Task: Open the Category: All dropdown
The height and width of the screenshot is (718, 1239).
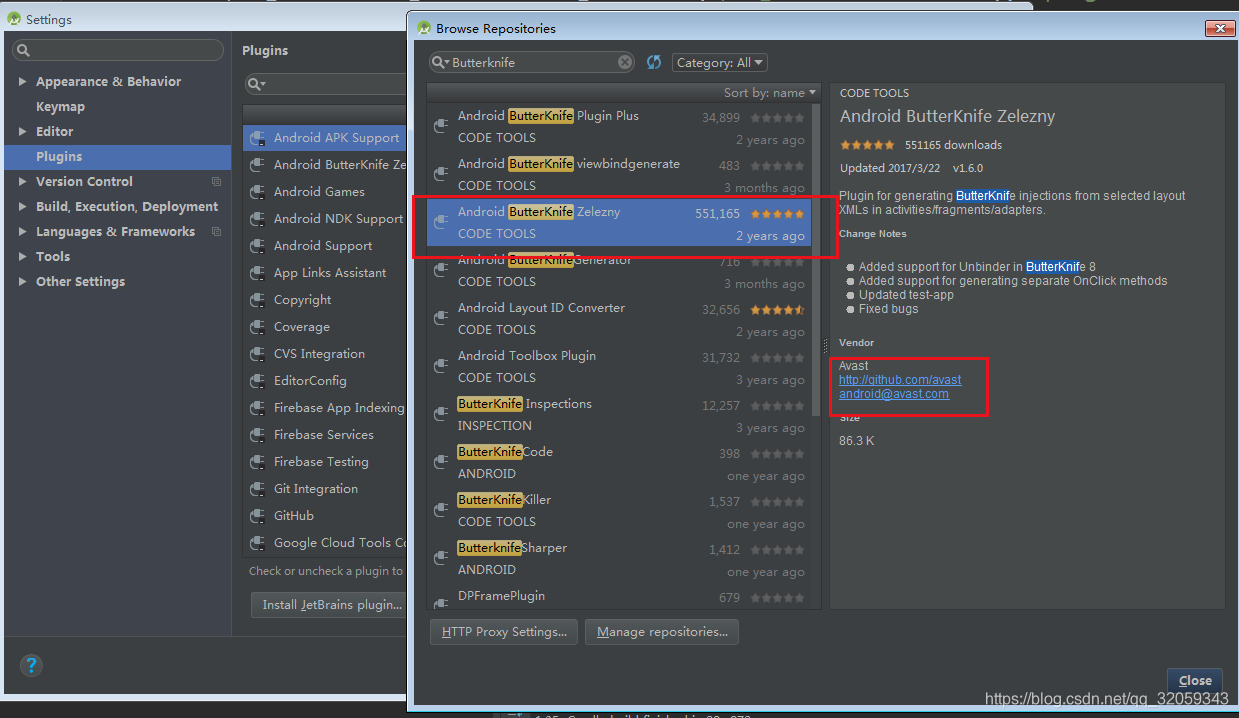Action: tap(720, 62)
